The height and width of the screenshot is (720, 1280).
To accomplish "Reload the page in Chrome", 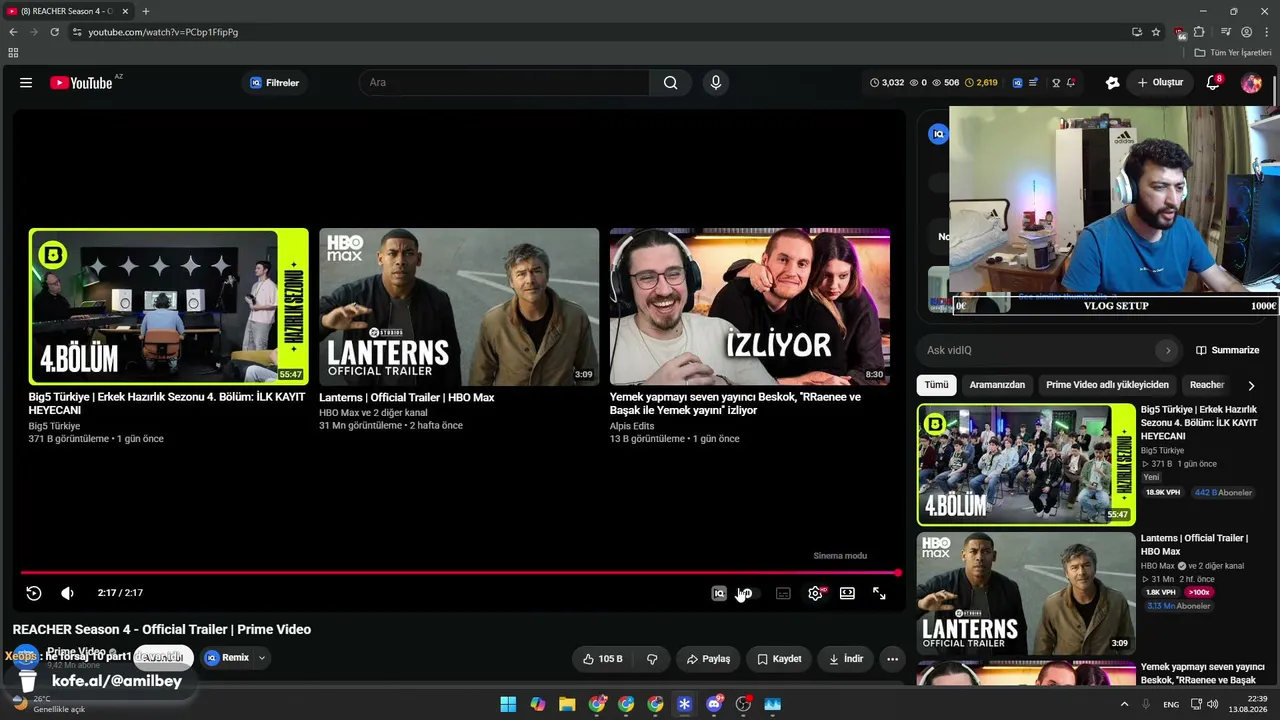I will [x=54, y=32].
